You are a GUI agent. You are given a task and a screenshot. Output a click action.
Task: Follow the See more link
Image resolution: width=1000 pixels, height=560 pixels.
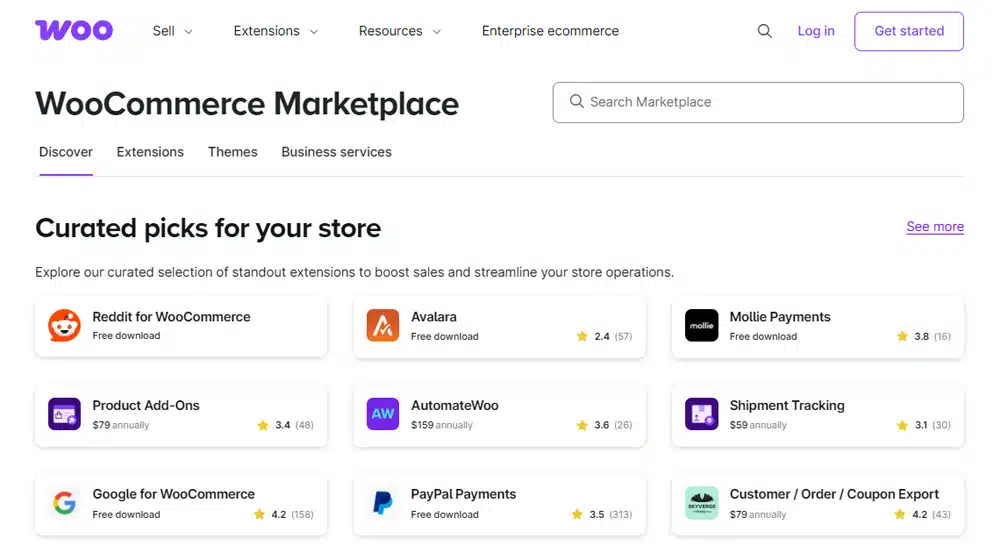coord(935,226)
